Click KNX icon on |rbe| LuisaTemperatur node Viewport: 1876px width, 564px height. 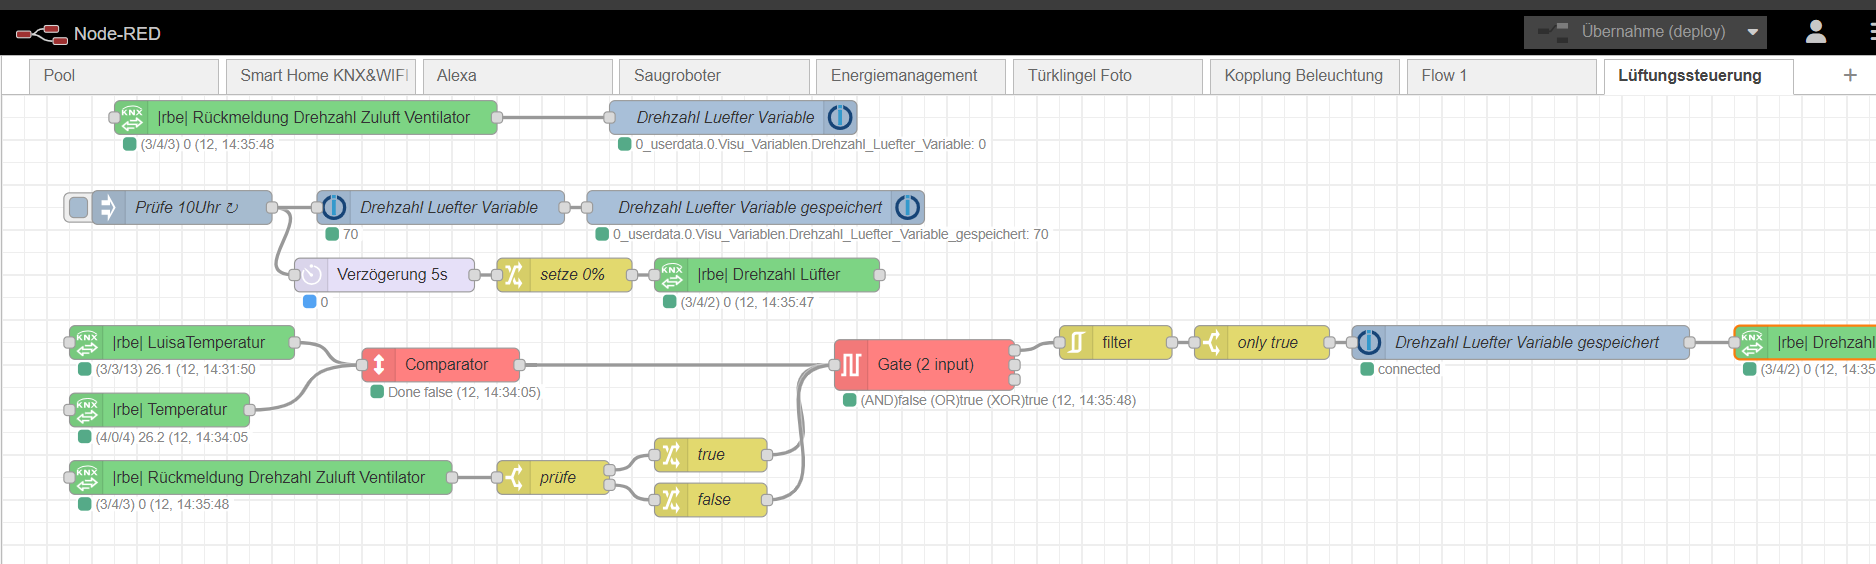(x=87, y=342)
